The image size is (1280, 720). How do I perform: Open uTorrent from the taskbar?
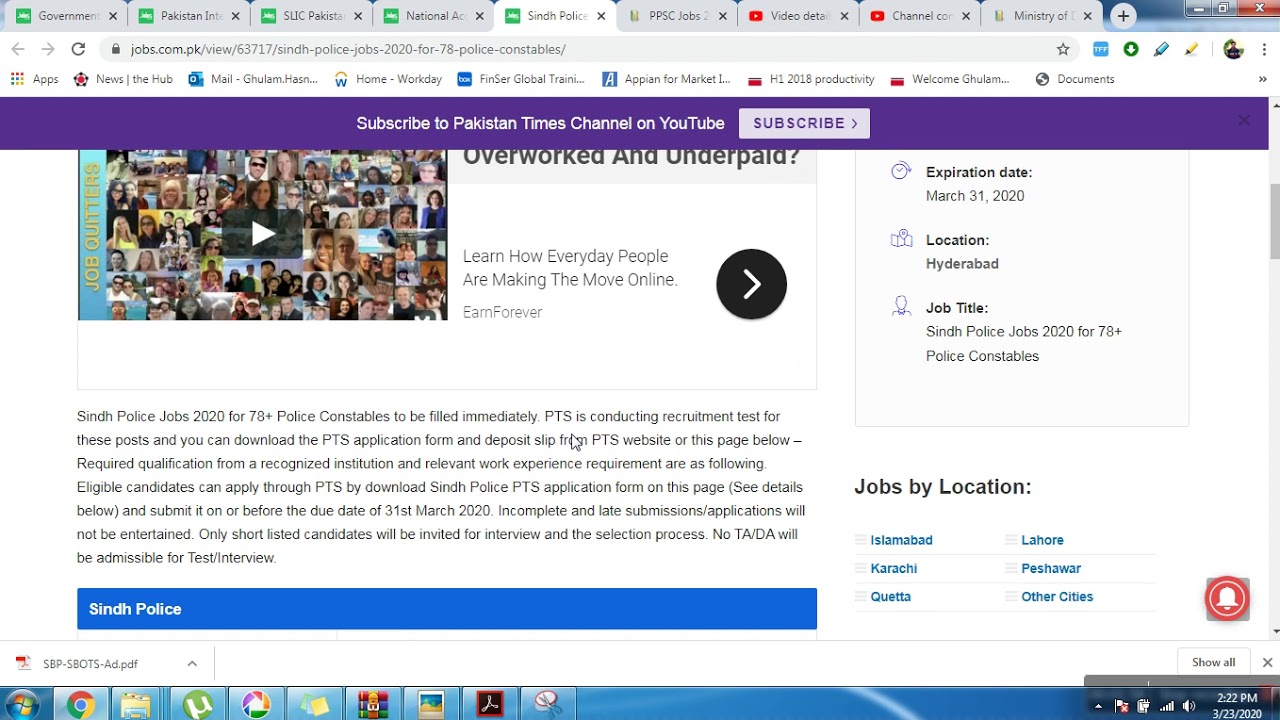[198, 705]
